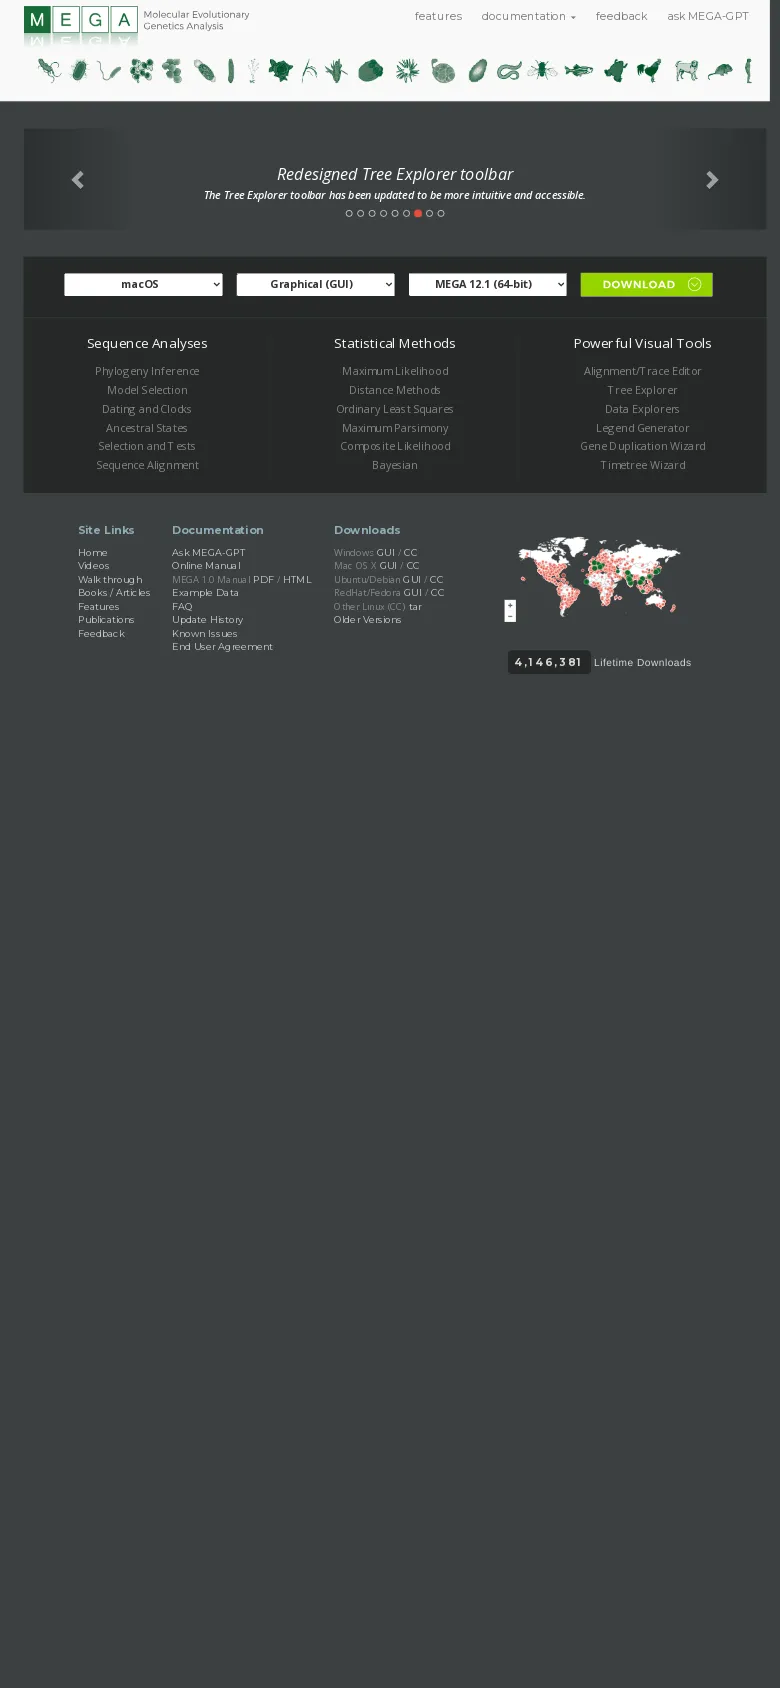Viewport: 780px width, 1688px height.
Task: Zoom in on the downloads map
Action: (x=510, y=605)
